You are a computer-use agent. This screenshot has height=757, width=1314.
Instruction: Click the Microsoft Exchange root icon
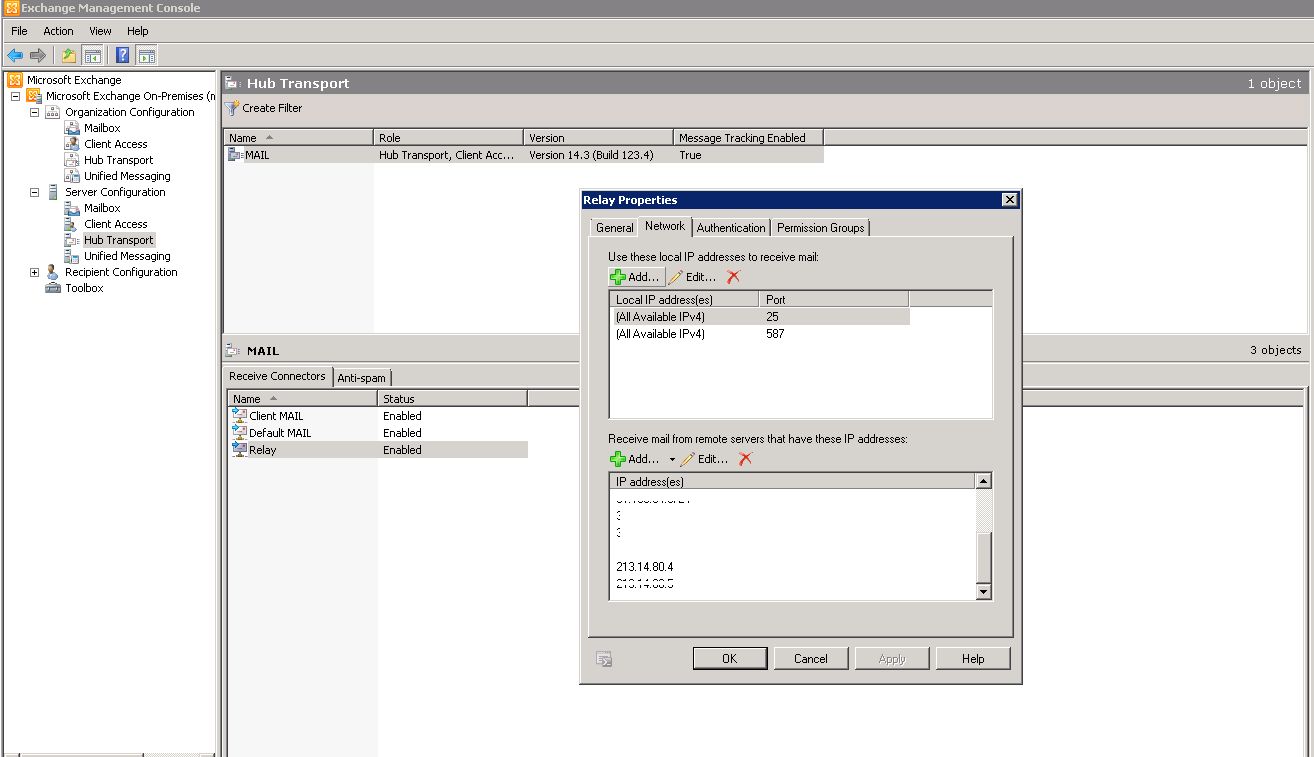[15, 80]
